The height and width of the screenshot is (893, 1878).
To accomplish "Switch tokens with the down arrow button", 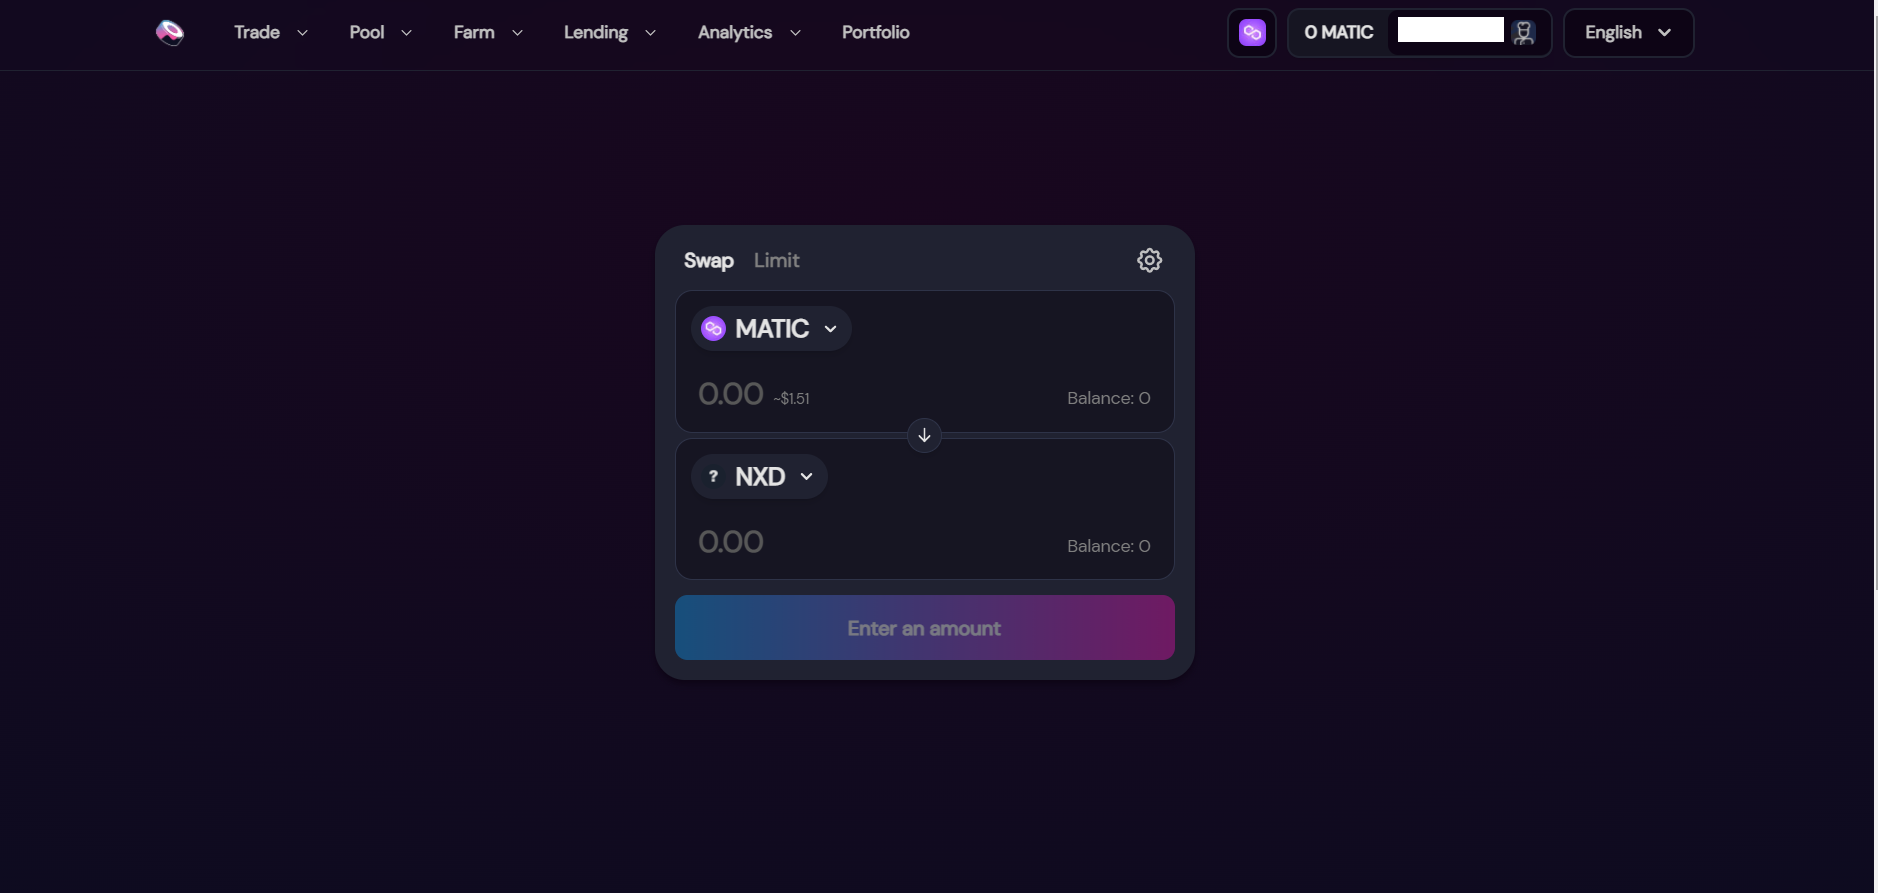I will coord(924,435).
